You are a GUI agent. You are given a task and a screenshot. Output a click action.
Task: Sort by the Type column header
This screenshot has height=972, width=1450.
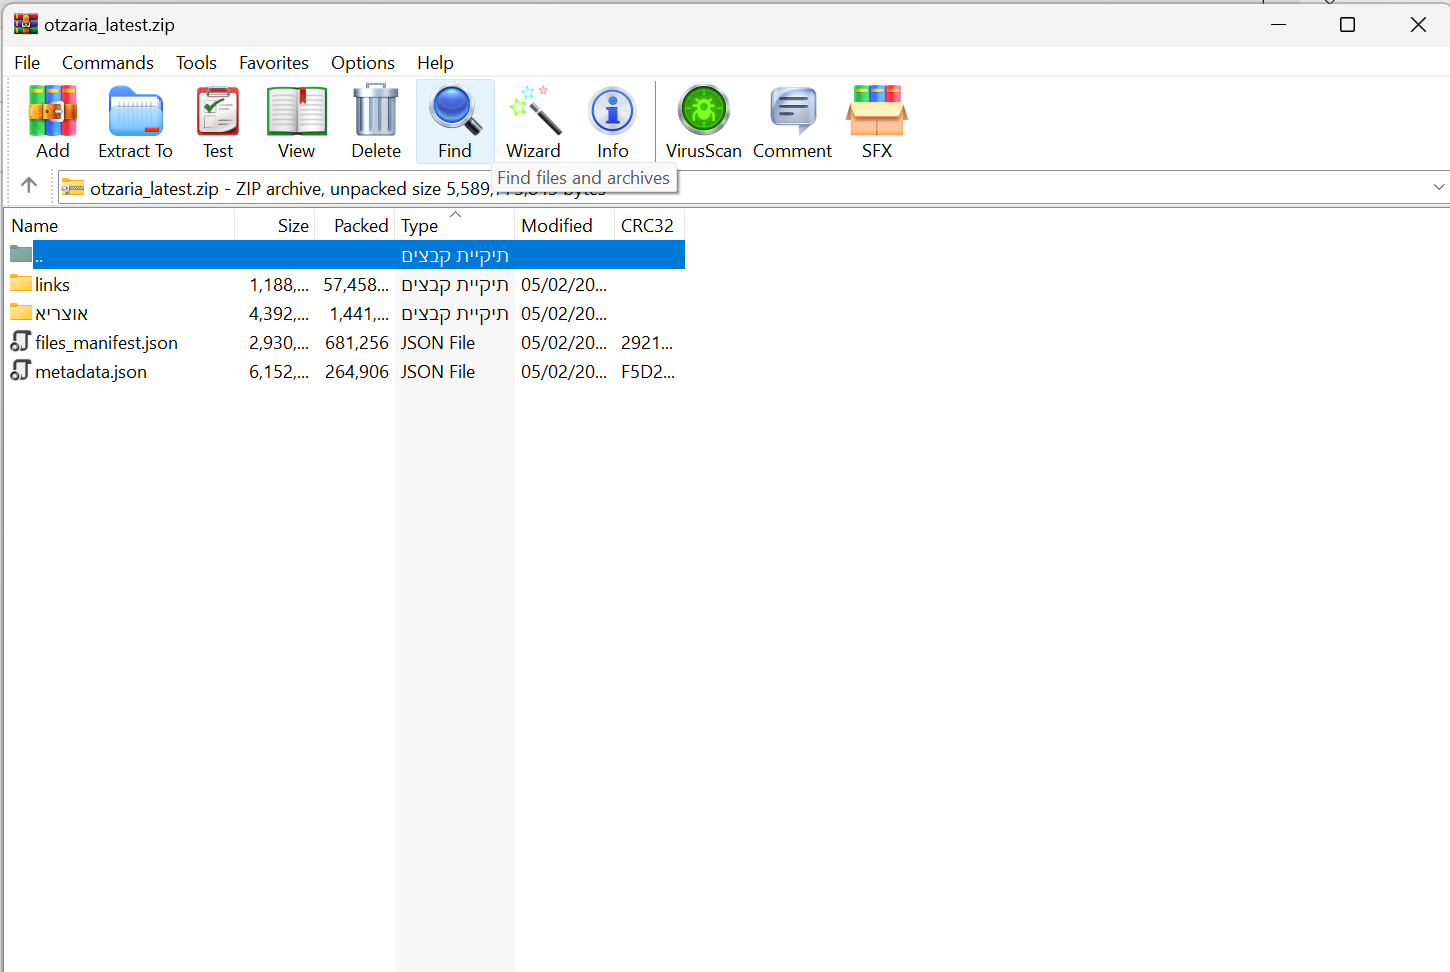coord(420,226)
